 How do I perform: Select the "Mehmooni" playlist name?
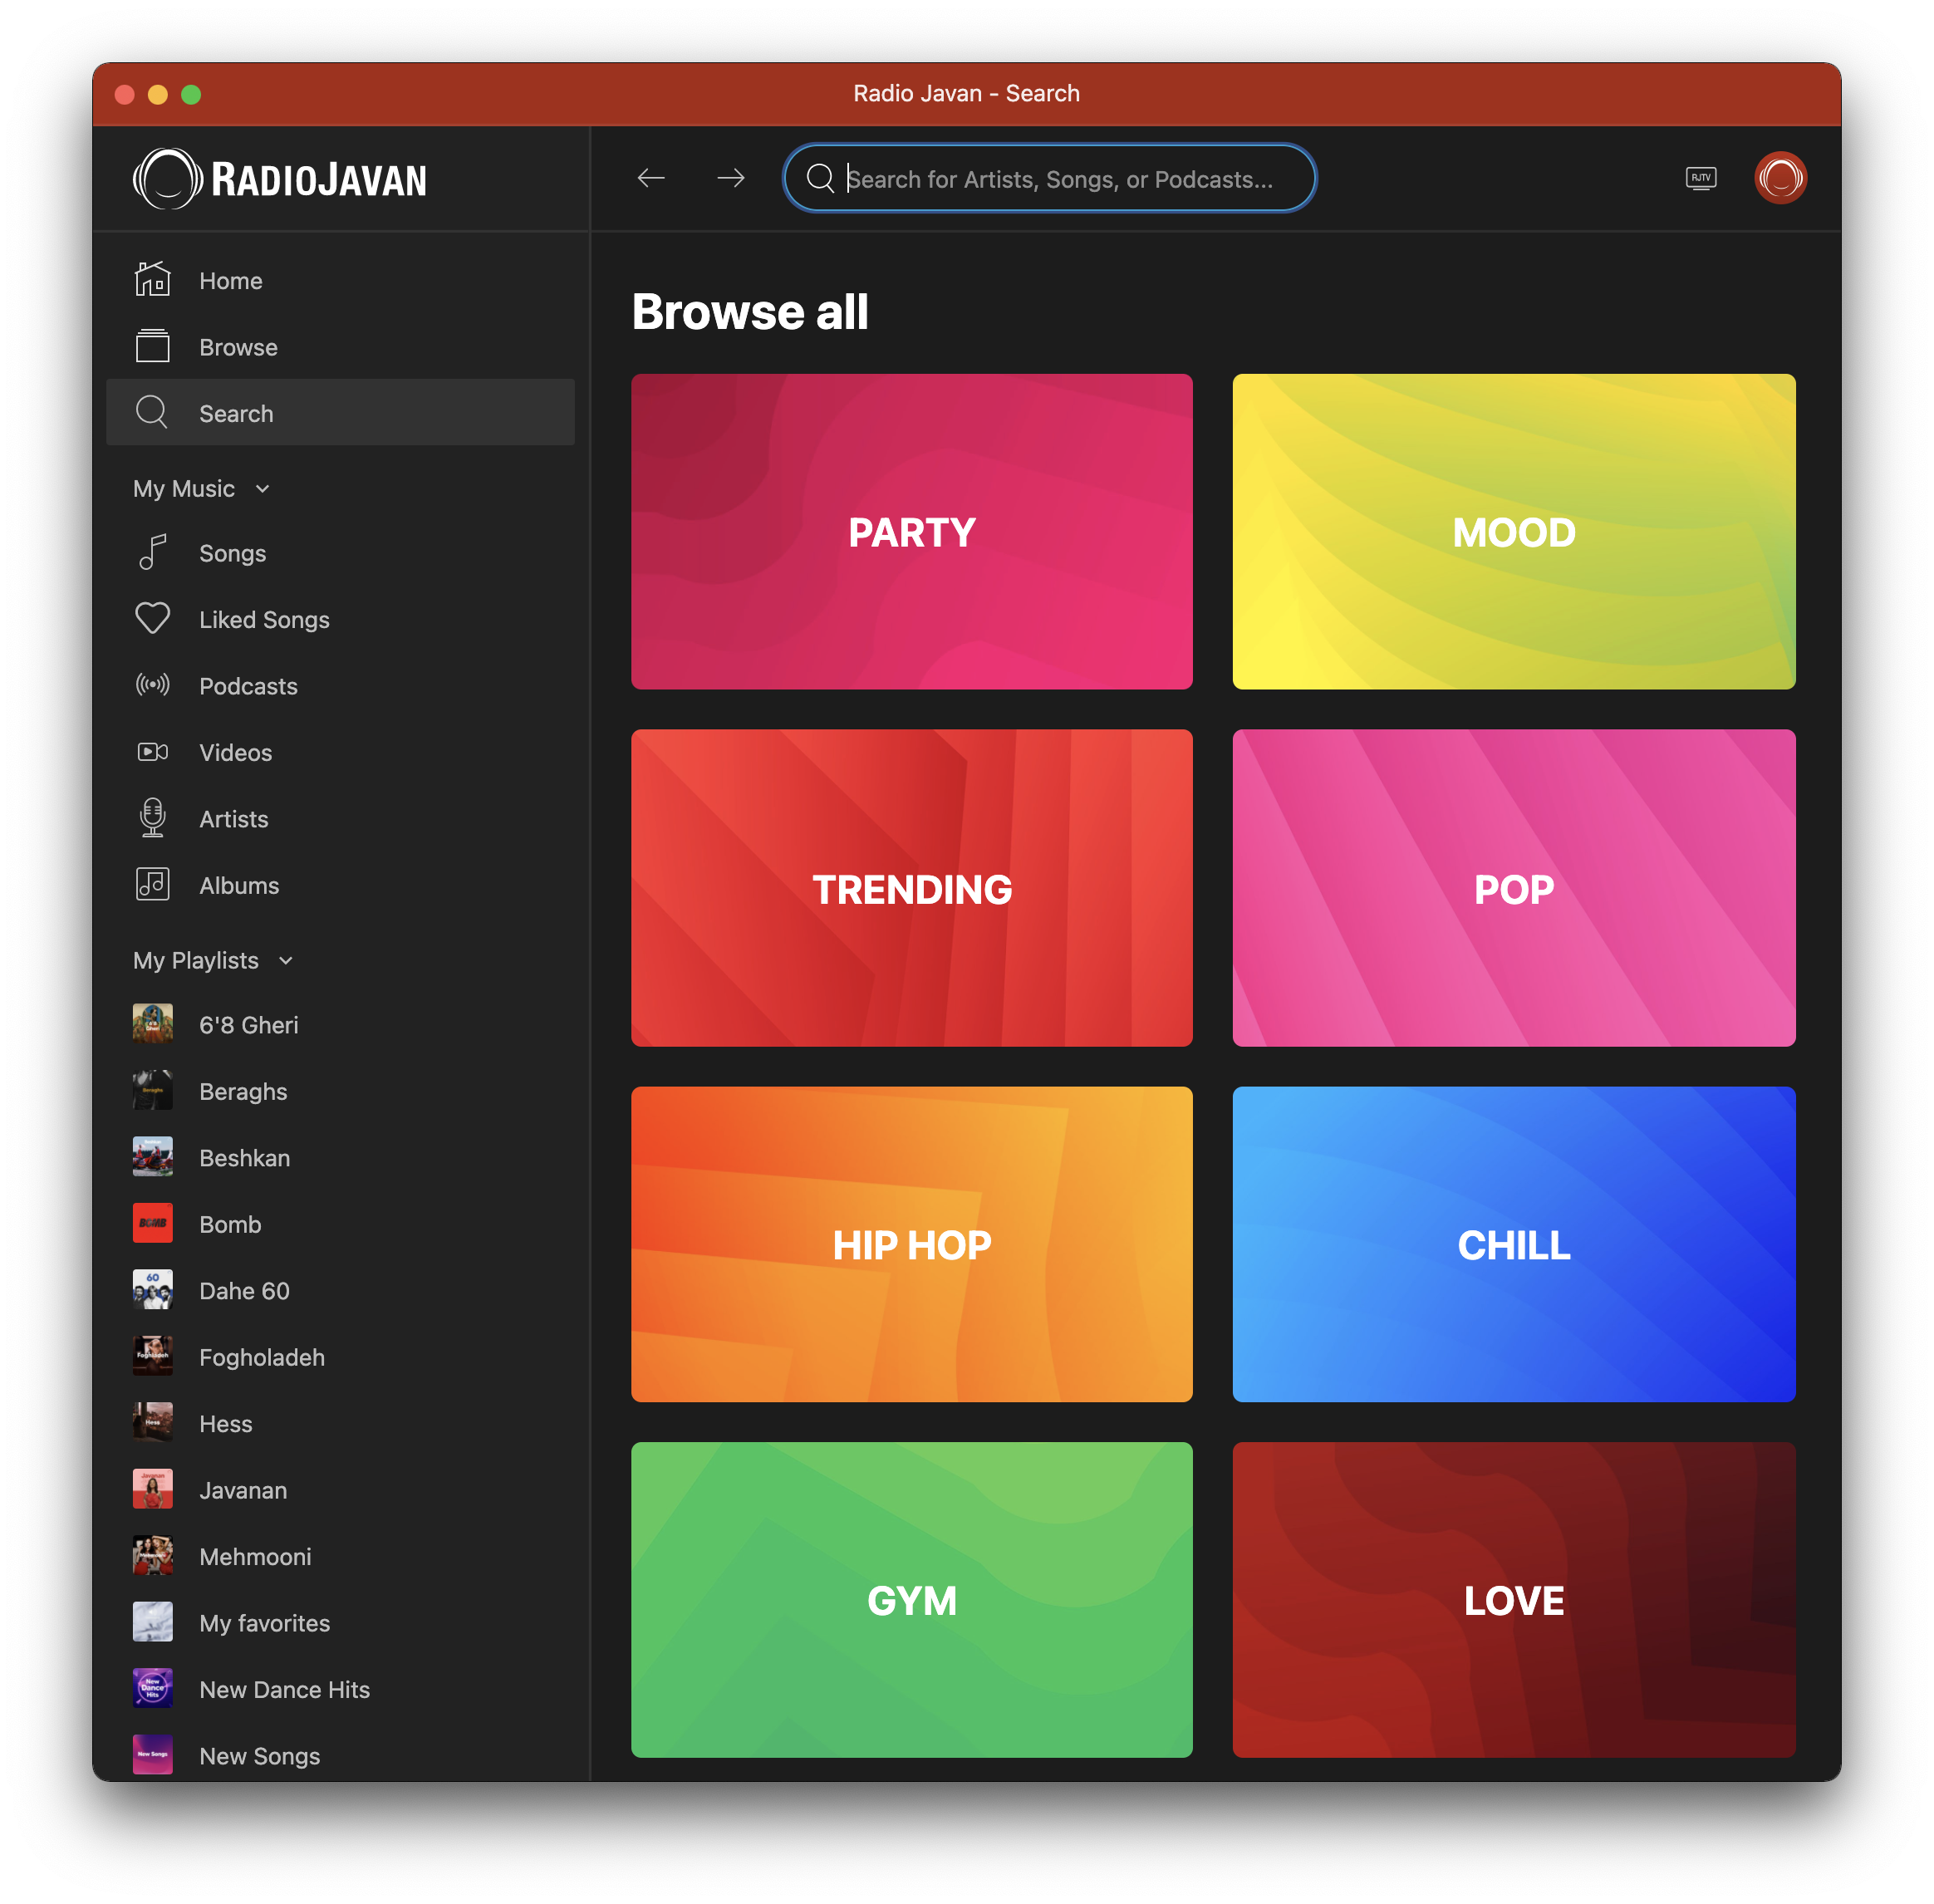point(255,1556)
